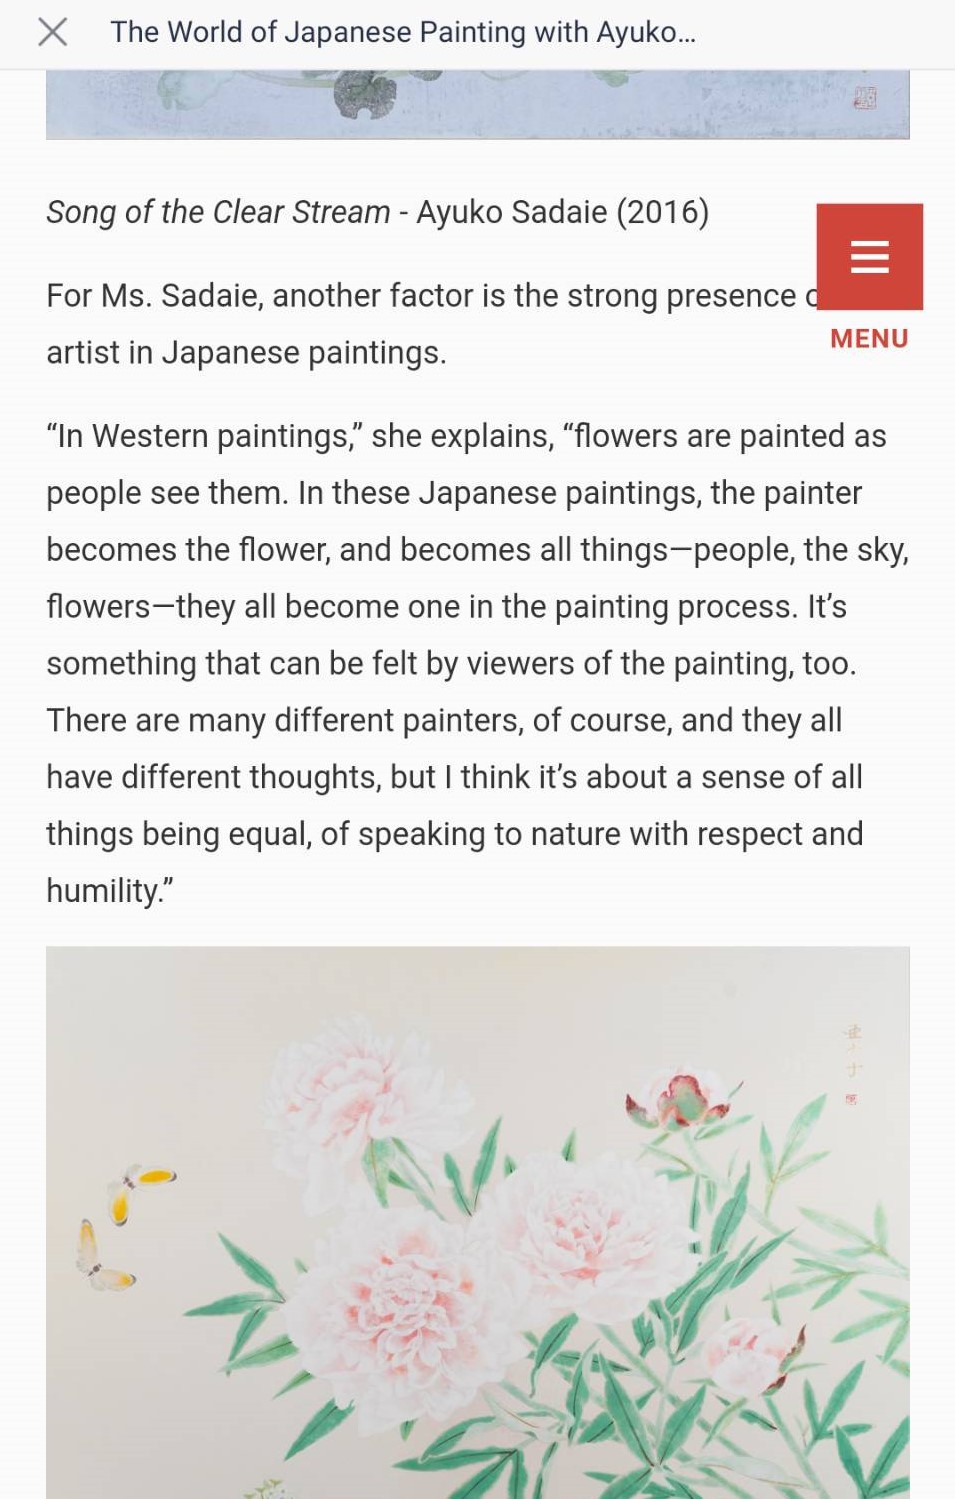Select the italic Song of the Clear Stream caption

pyautogui.click(x=218, y=212)
